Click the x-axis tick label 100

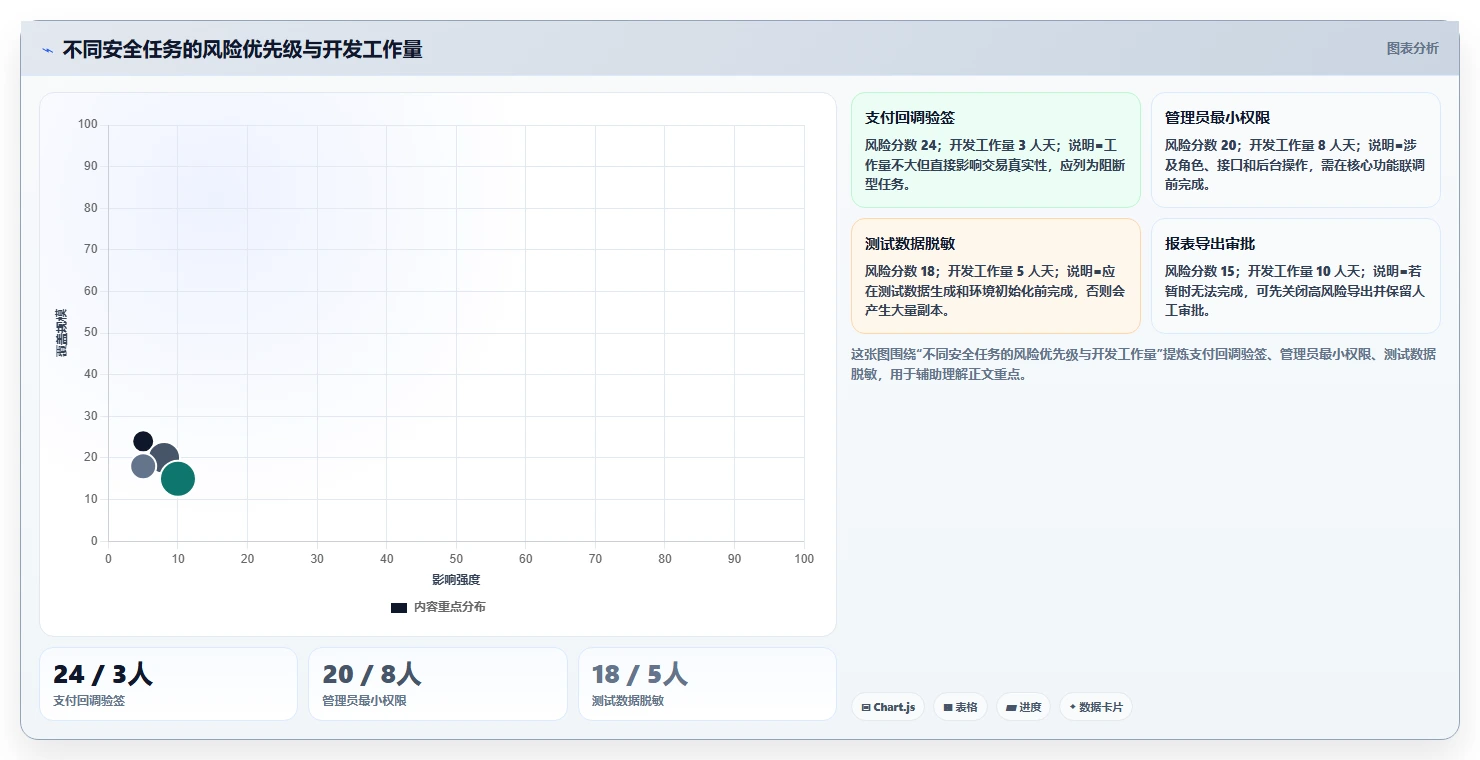coord(804,559)
